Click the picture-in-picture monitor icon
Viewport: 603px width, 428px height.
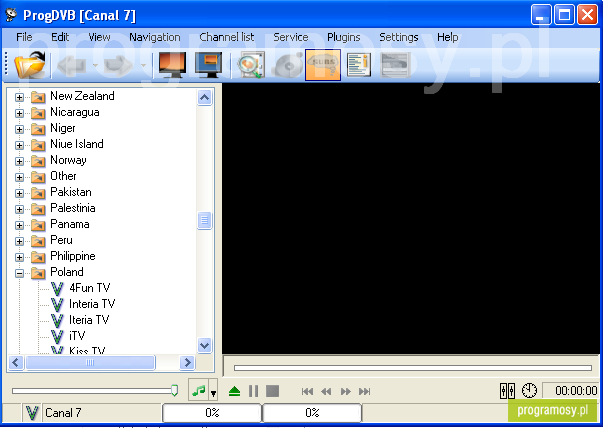pos(208,65)
